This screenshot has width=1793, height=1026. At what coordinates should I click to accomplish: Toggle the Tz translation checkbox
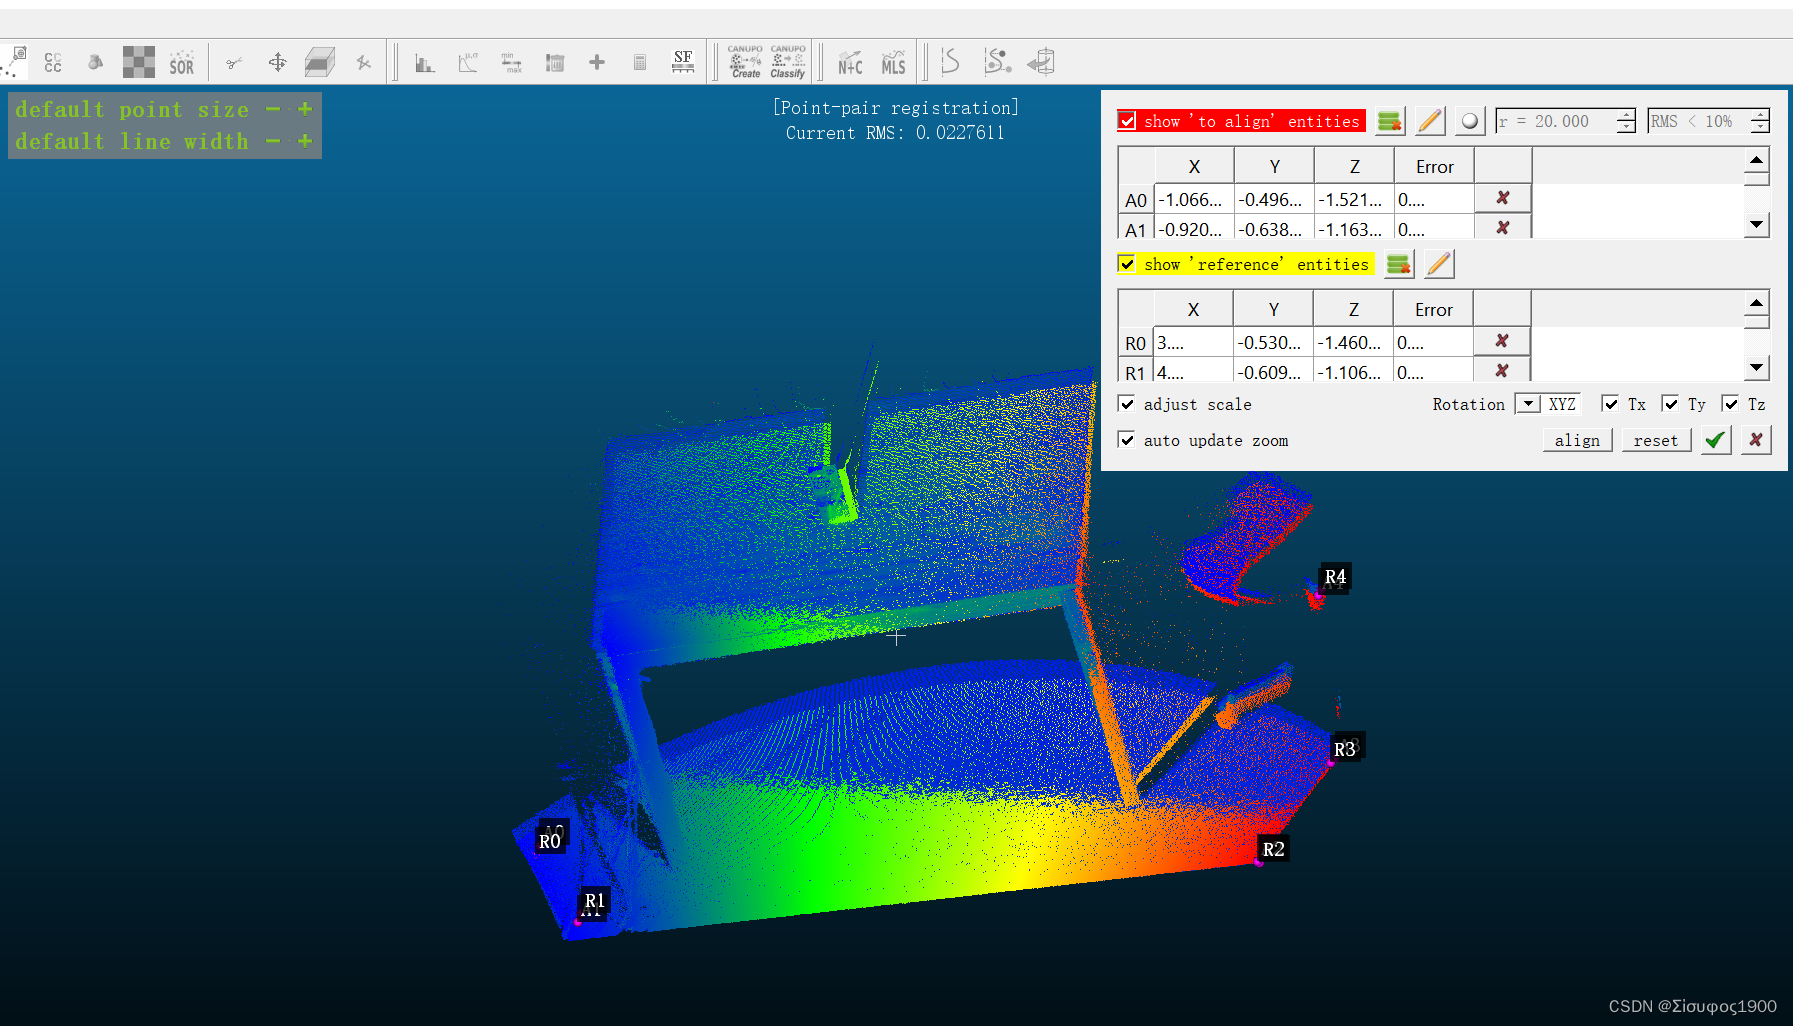tap(1730, 404)
